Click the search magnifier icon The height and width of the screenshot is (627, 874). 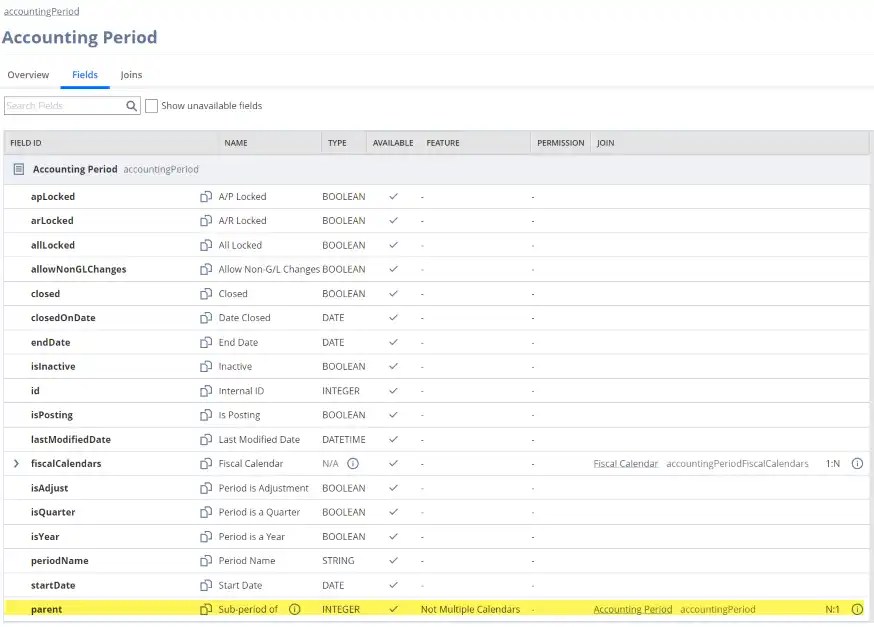click(x=131, y=106)
